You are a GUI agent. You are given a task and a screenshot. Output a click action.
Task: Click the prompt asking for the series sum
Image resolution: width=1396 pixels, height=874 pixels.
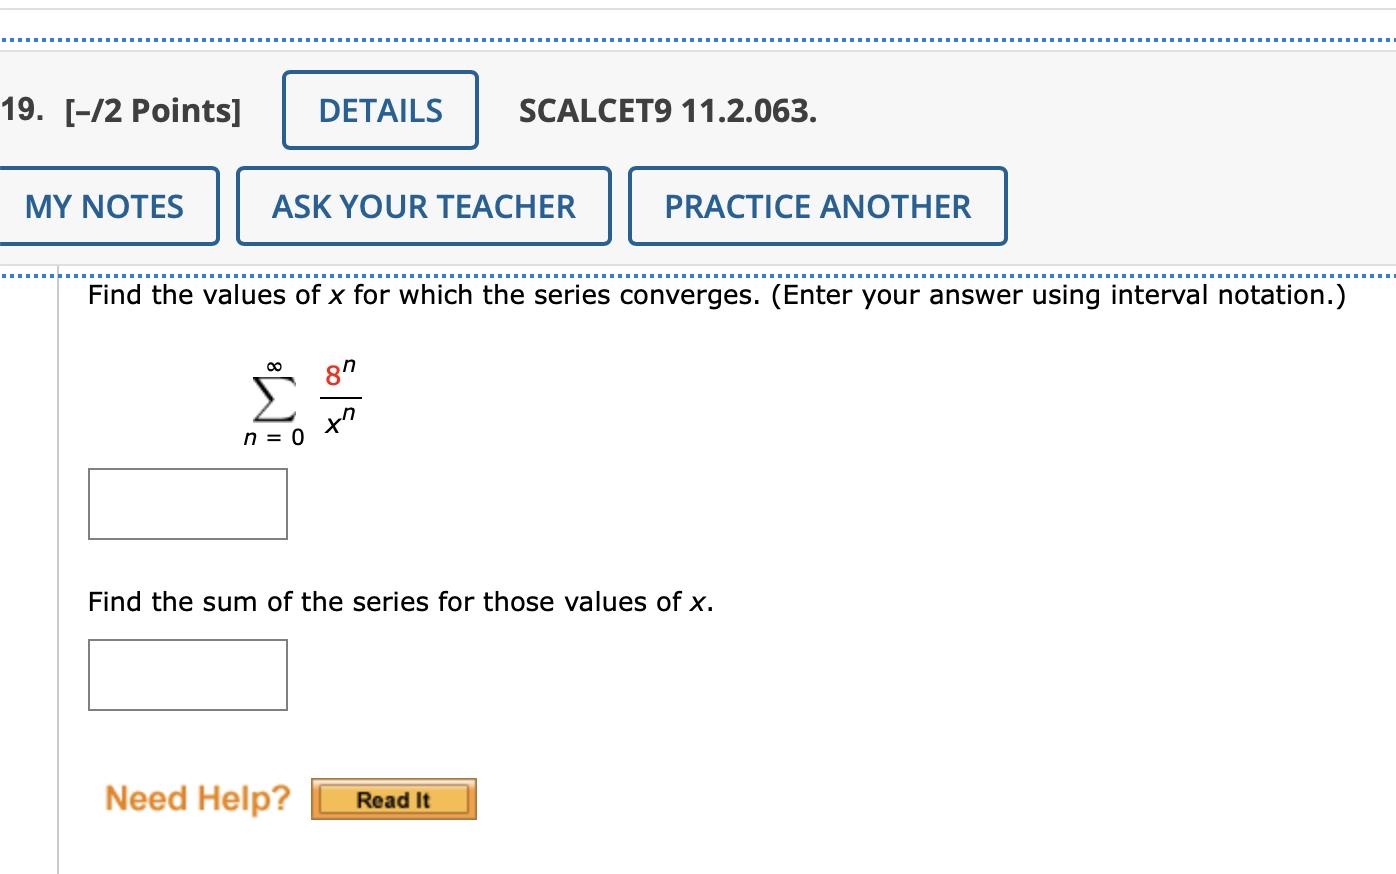point(398,602)
